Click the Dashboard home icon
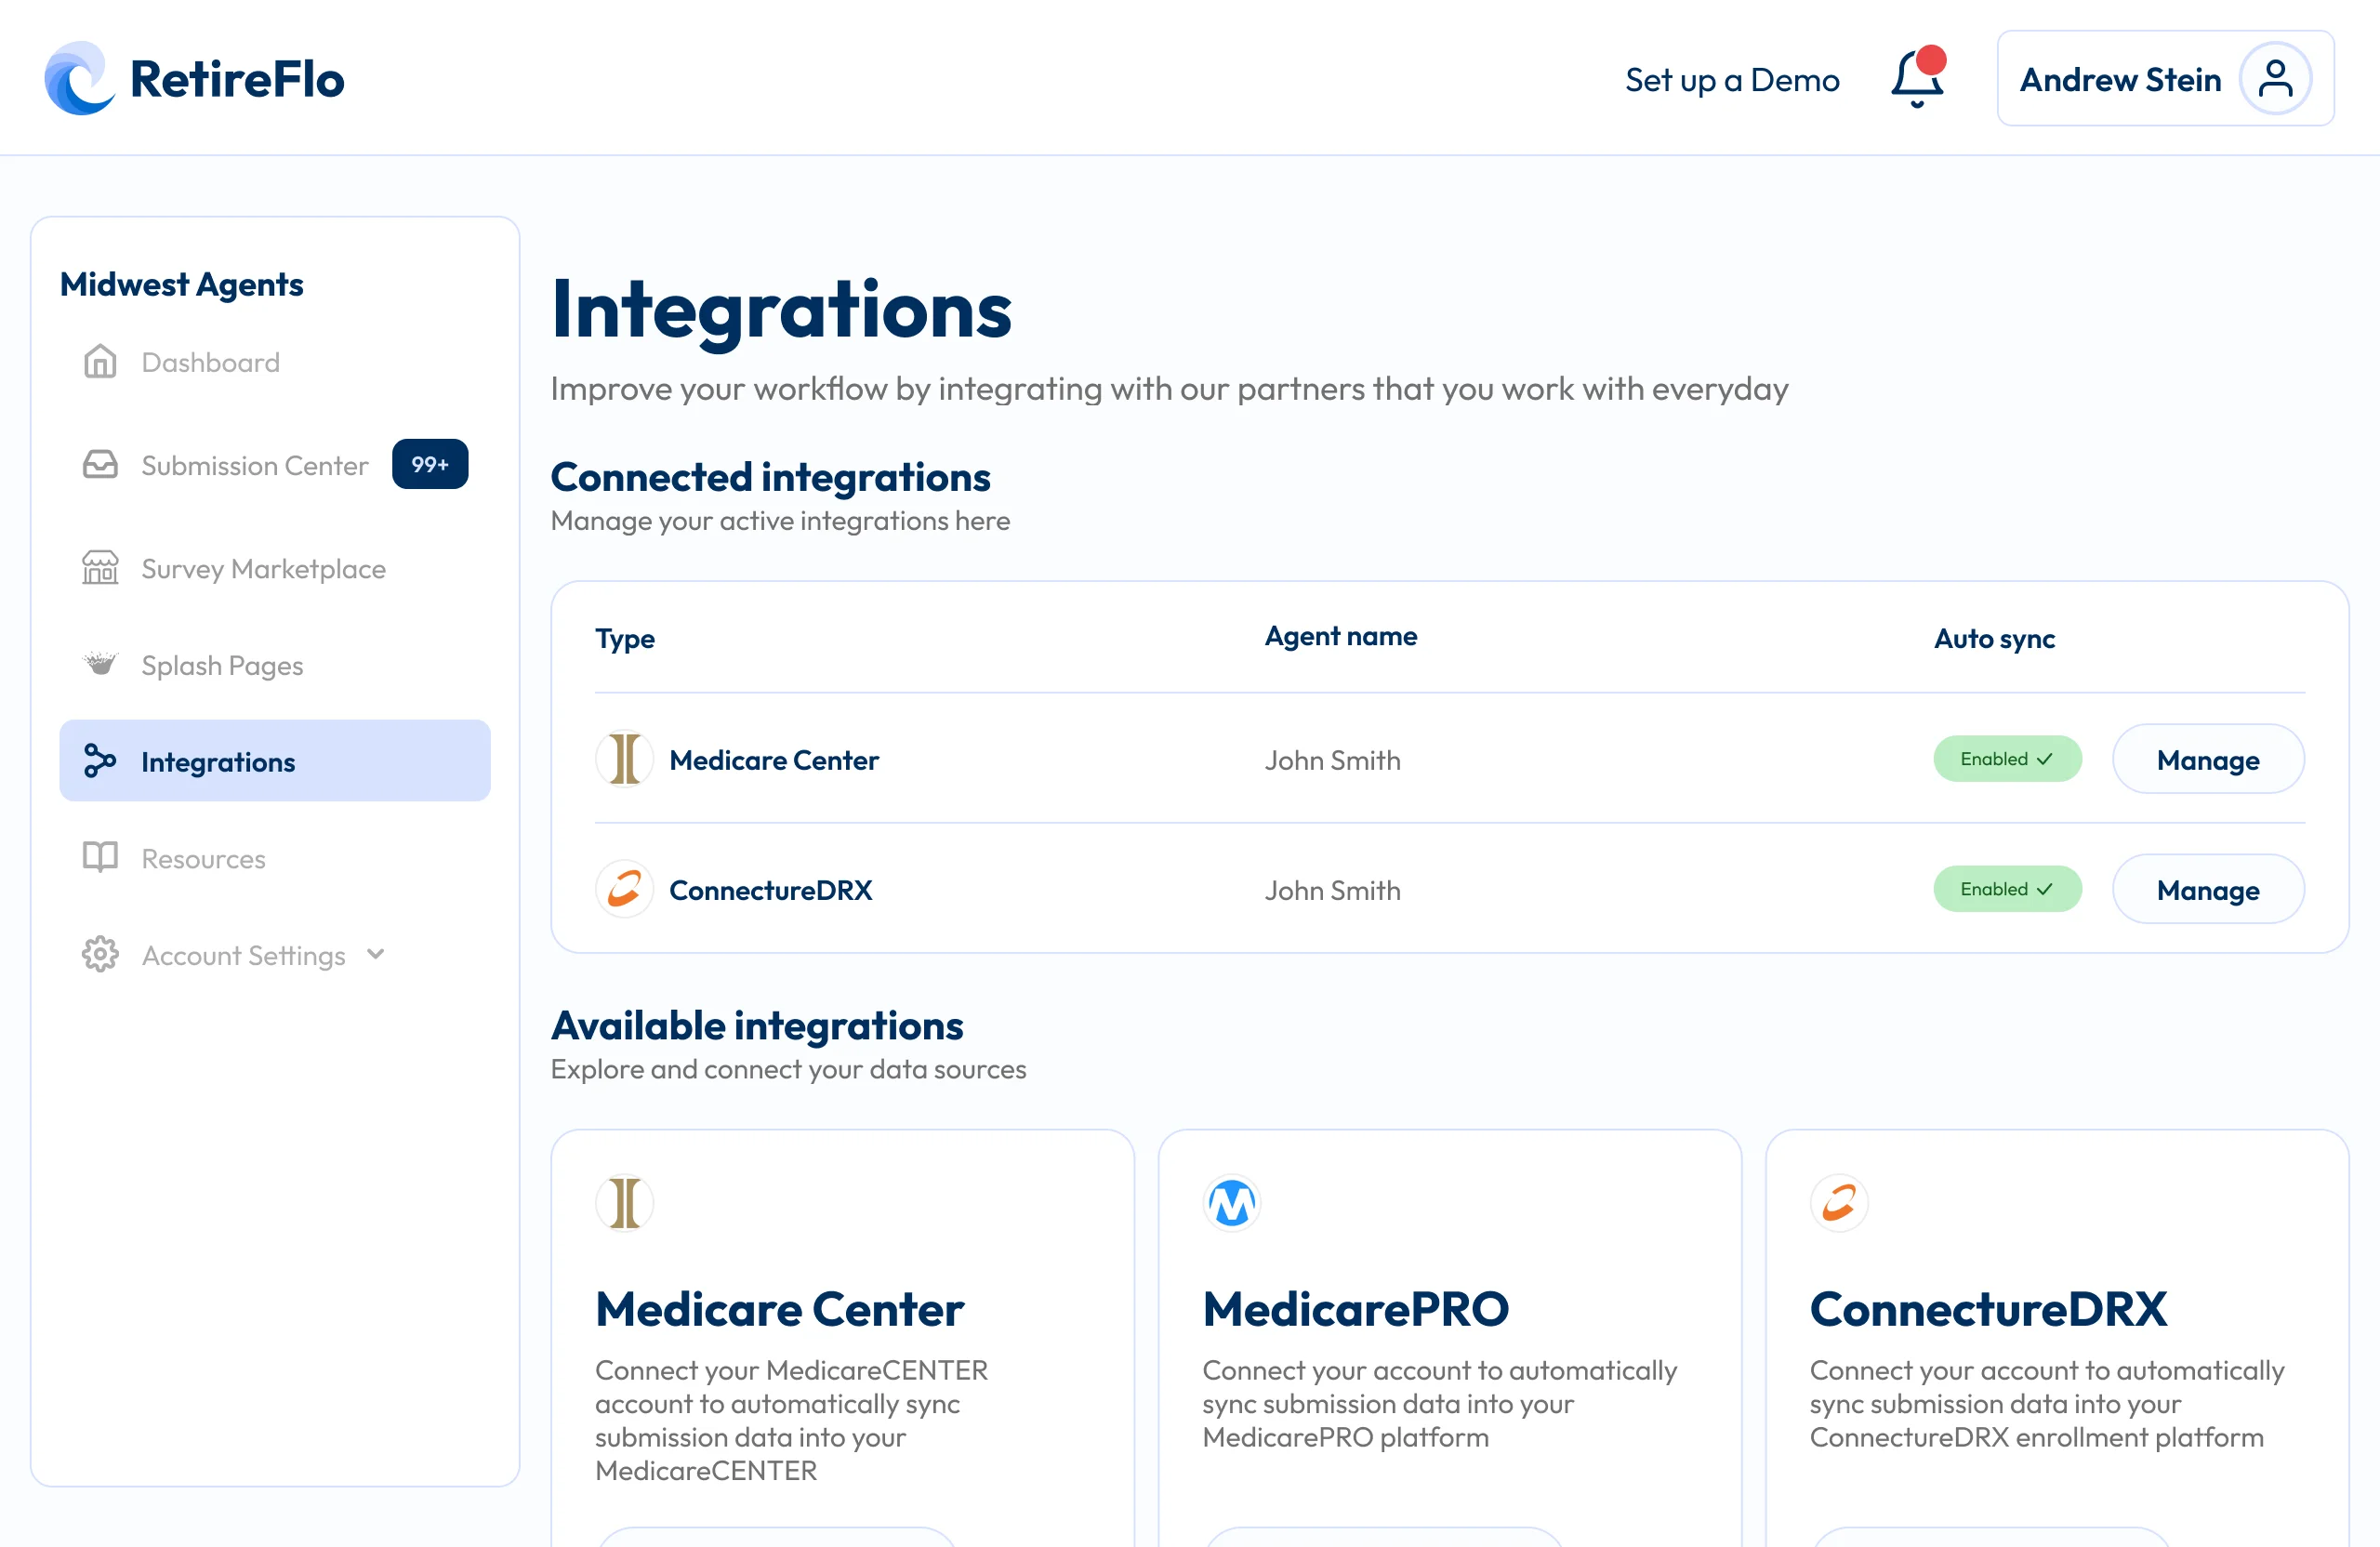2380x1547 pixels. [100, 362]
